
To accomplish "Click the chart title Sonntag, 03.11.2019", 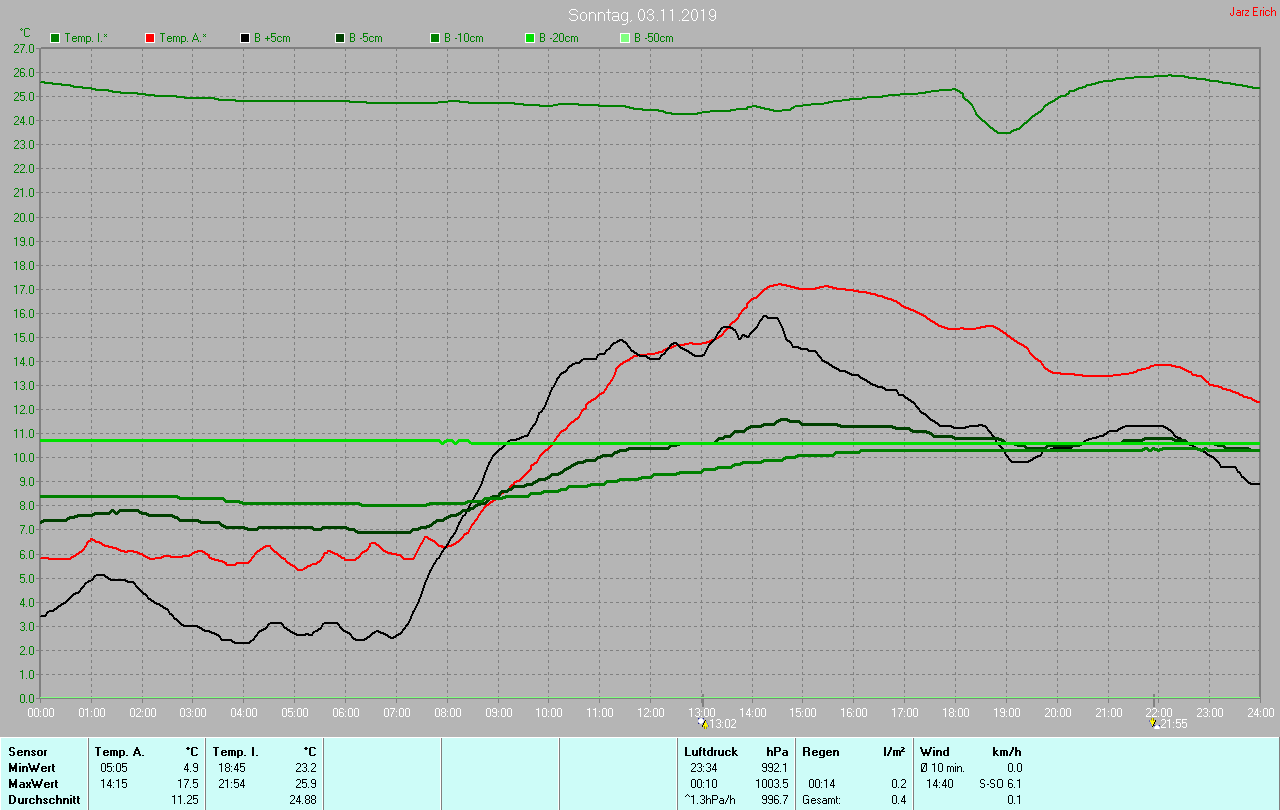I will [642, 15].
